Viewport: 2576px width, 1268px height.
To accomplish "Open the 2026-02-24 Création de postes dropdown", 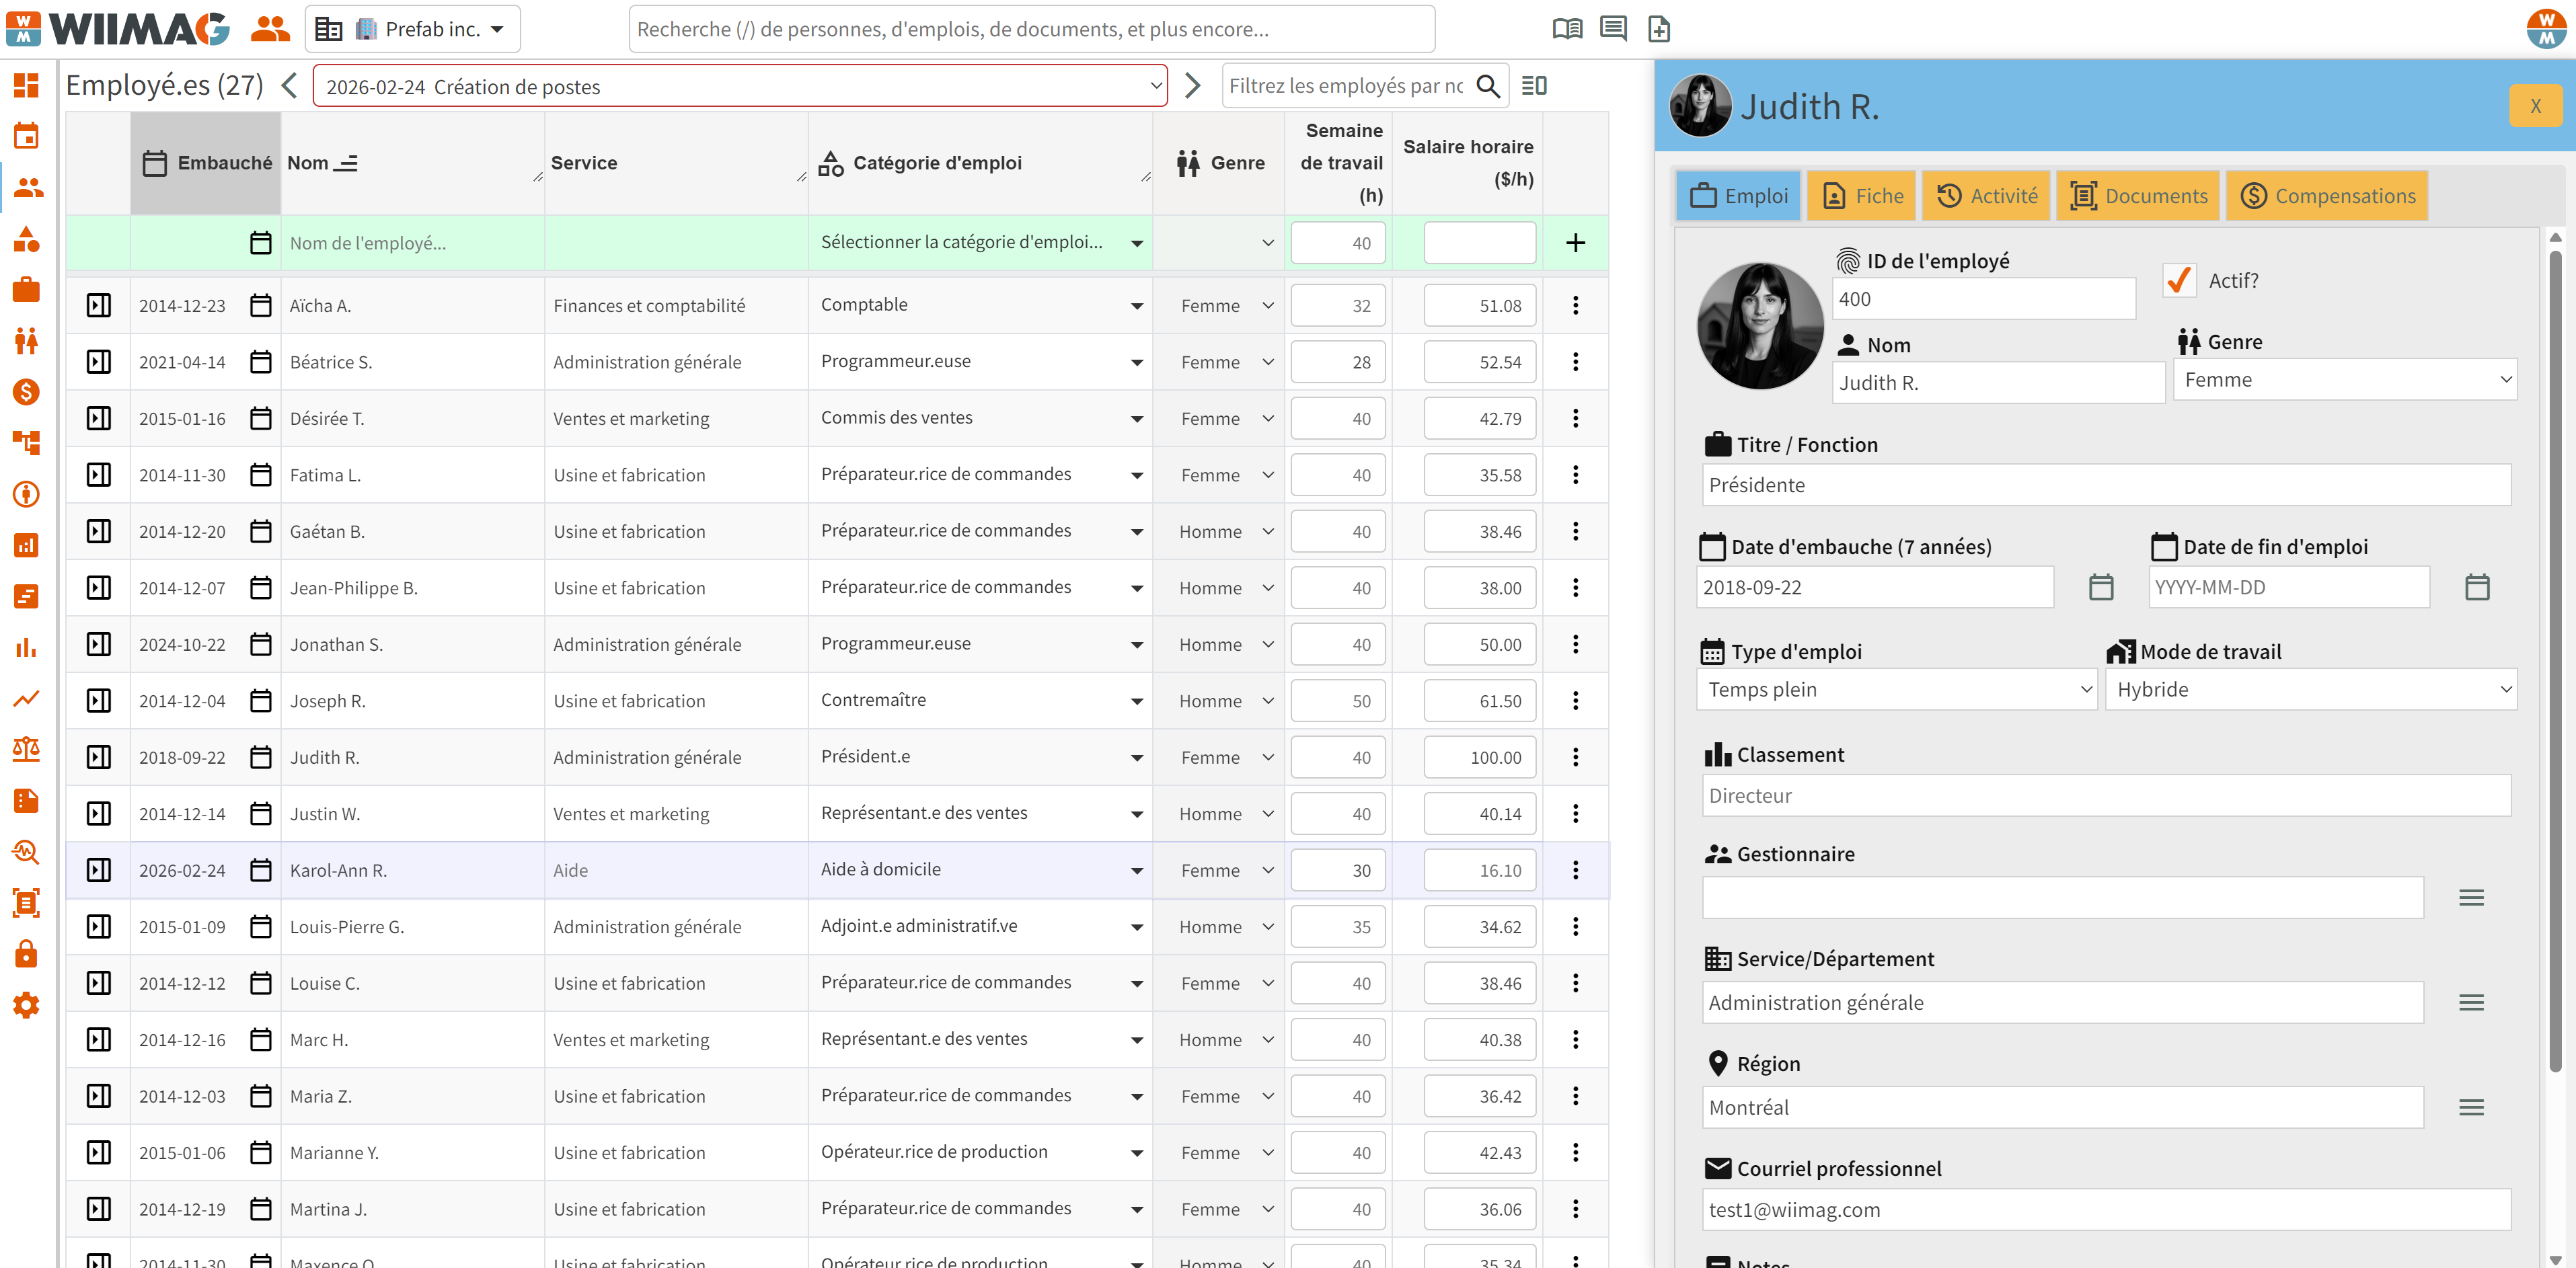I will [740, 86].
